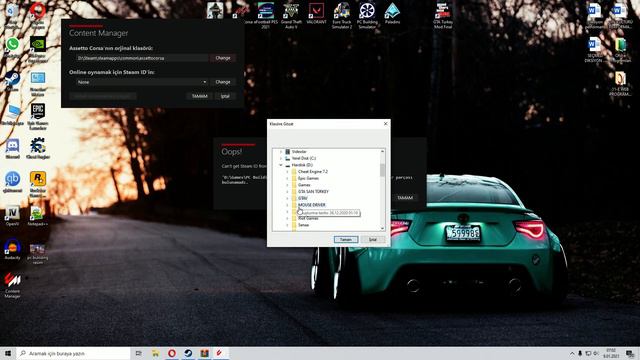640x360 pixels.
Task: Open File Explorer from the taskbar
Action: pos(156,353)
